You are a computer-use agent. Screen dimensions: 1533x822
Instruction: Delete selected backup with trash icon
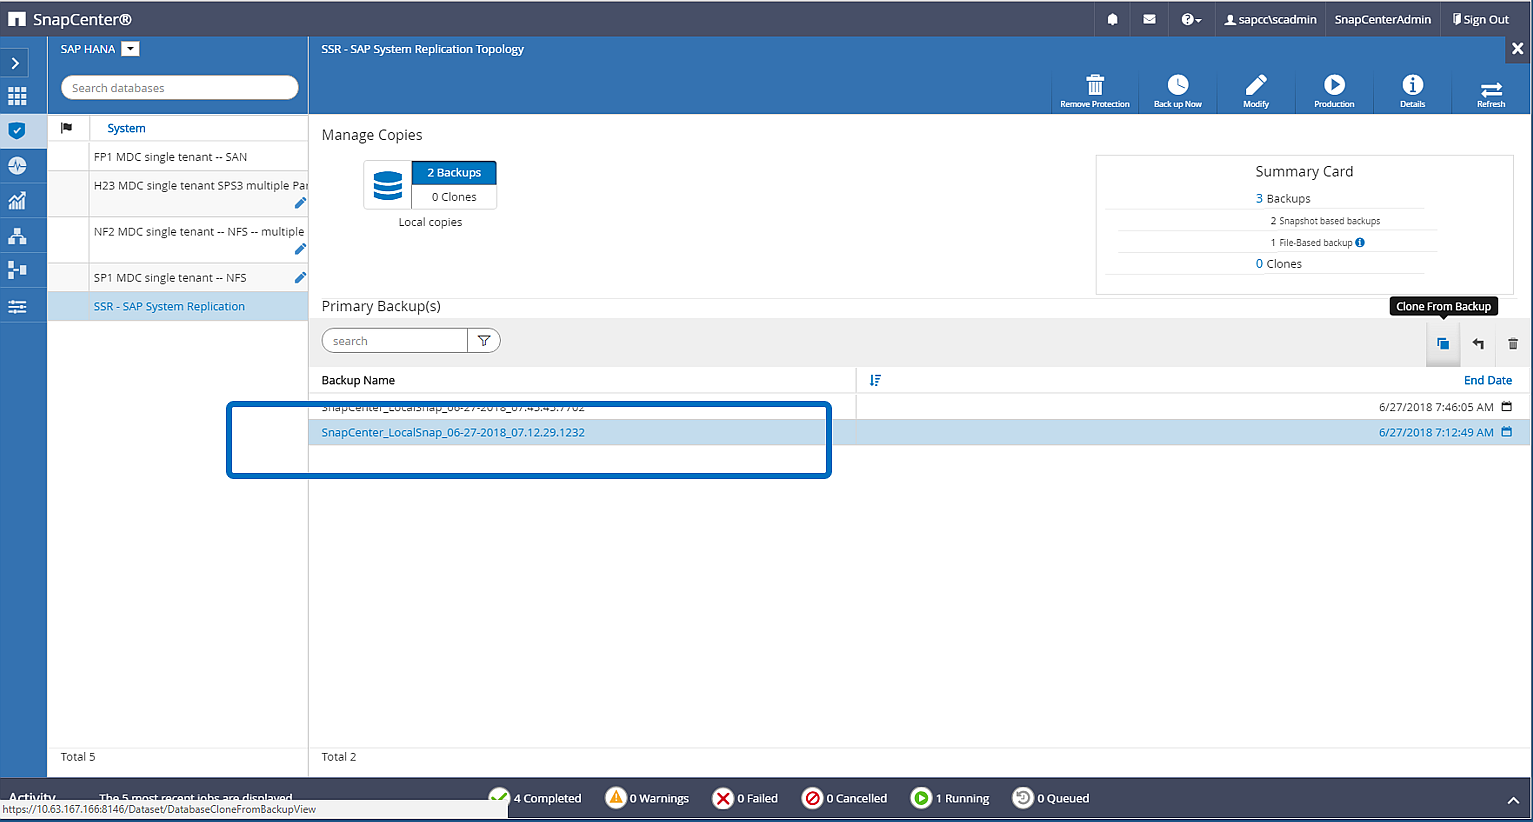tap(1513, 344)
